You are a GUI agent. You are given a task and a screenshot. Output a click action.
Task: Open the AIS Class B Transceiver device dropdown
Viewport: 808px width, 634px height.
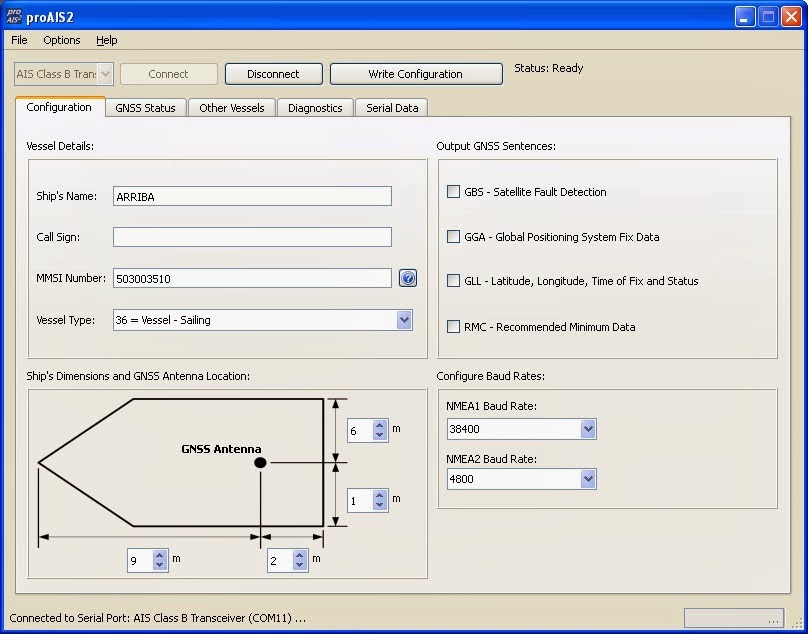click(x=105, y=74)
